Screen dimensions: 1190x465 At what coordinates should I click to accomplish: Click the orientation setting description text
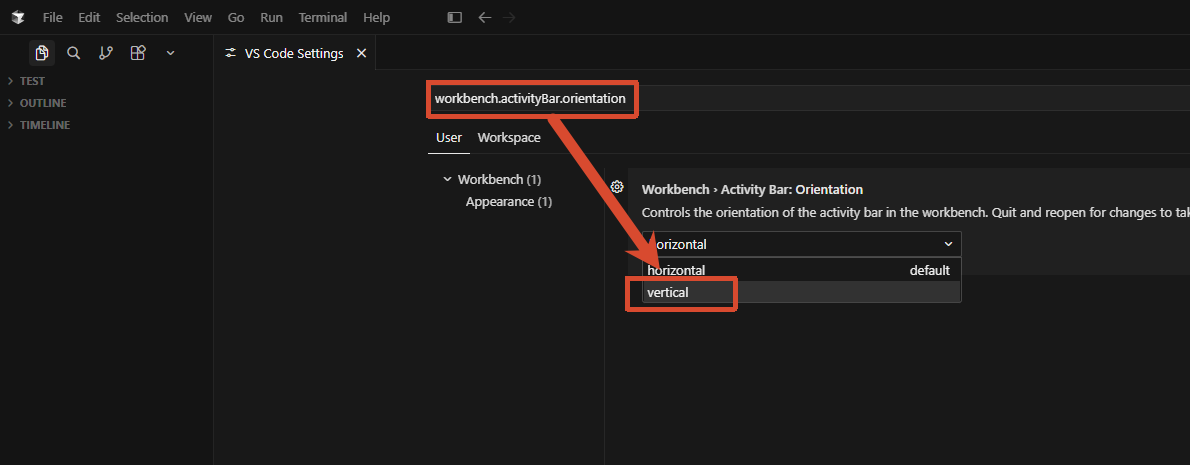(x=916, y=212)
